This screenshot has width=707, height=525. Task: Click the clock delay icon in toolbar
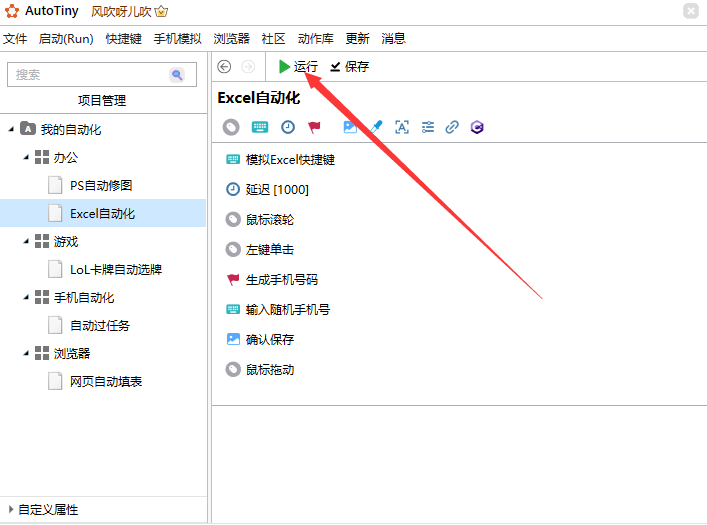288,127
